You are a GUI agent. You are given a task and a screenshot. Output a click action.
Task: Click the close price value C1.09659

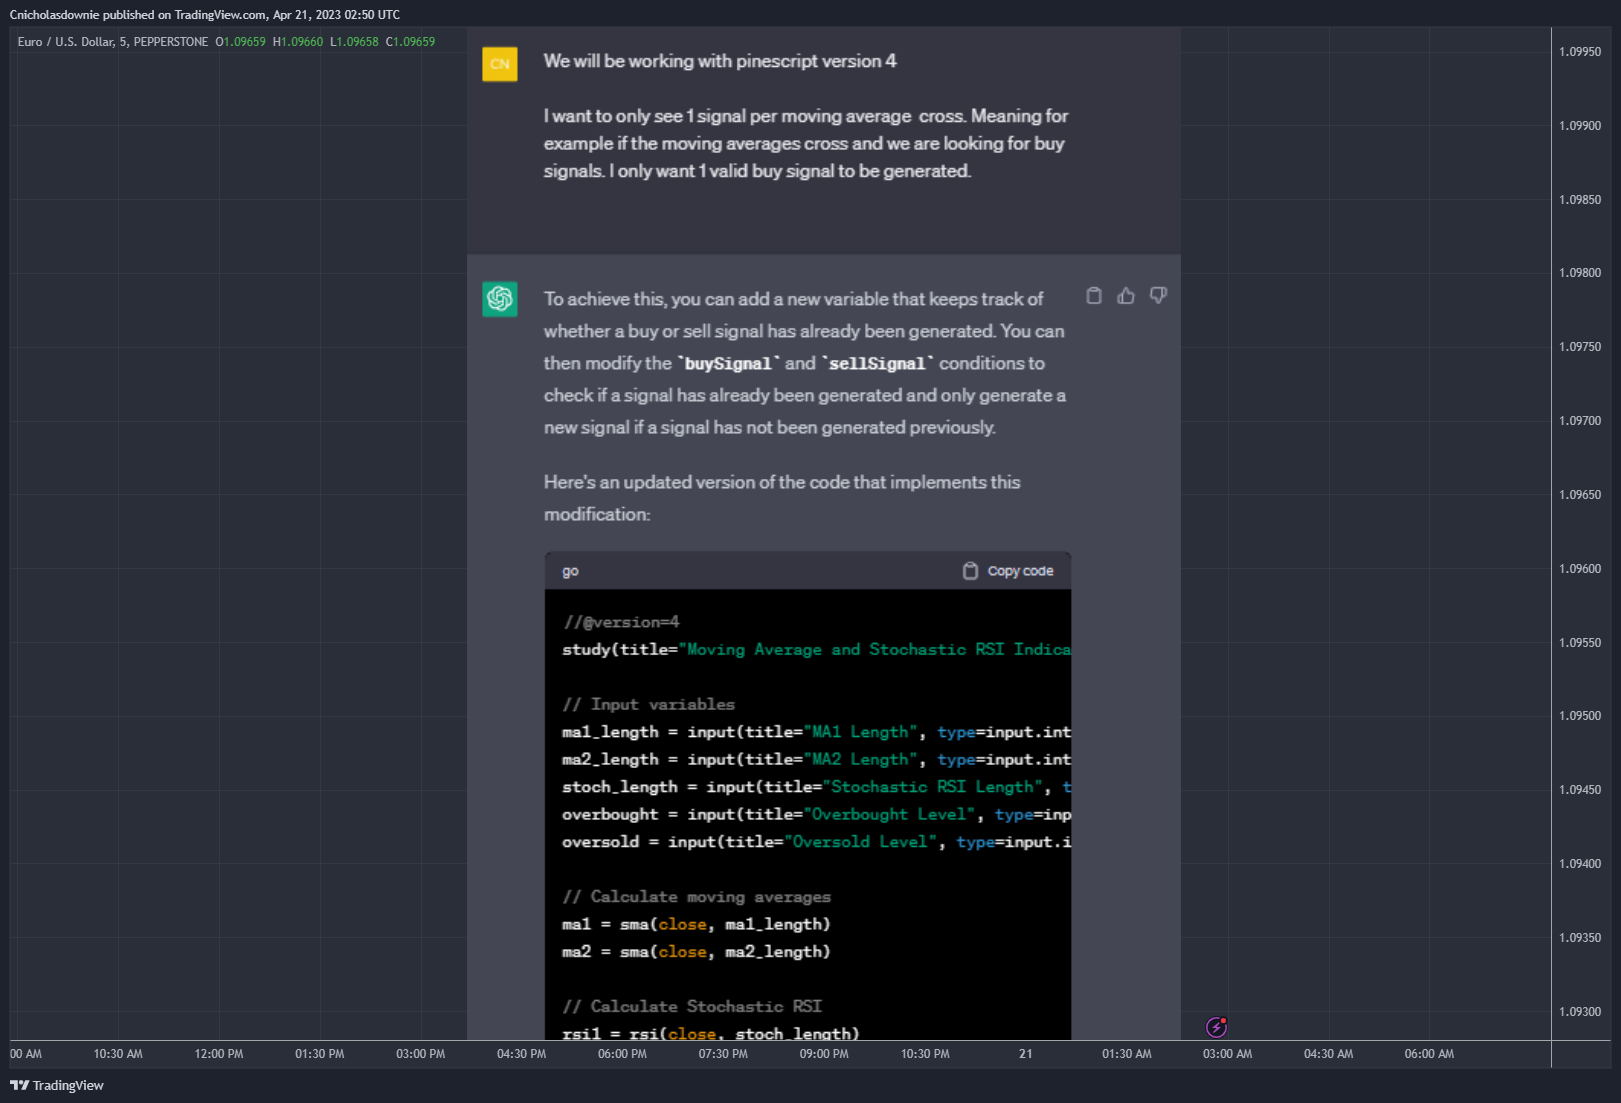(x=410, y=42)
